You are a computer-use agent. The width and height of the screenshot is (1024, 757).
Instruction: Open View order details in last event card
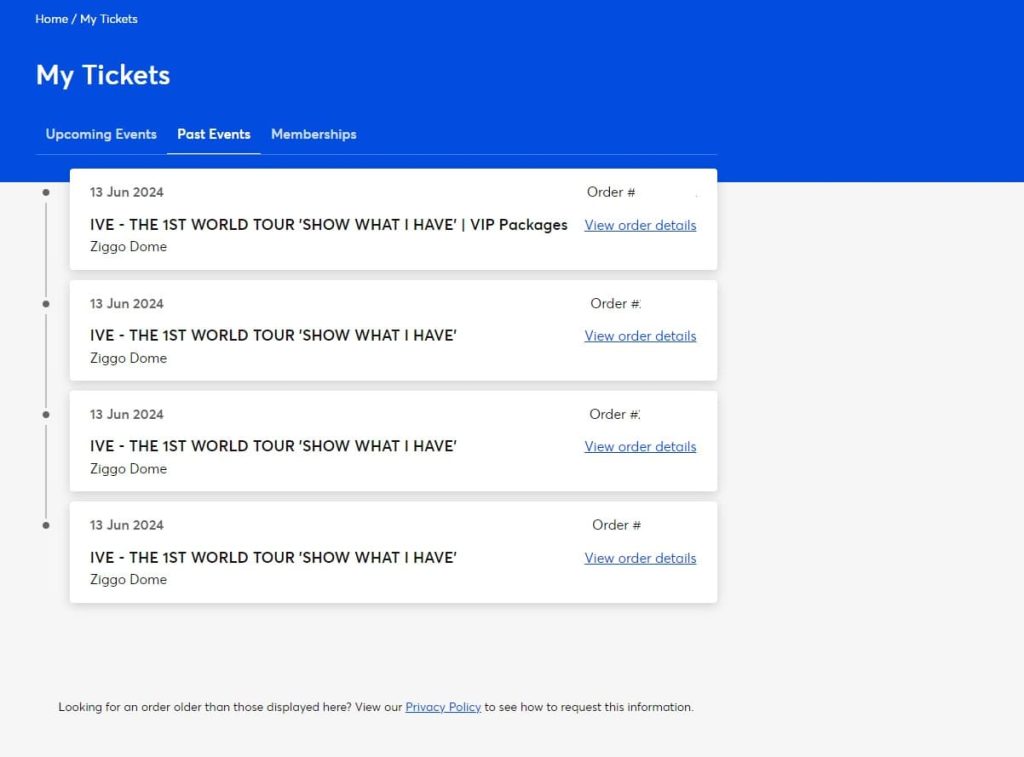tap(640, 558)
